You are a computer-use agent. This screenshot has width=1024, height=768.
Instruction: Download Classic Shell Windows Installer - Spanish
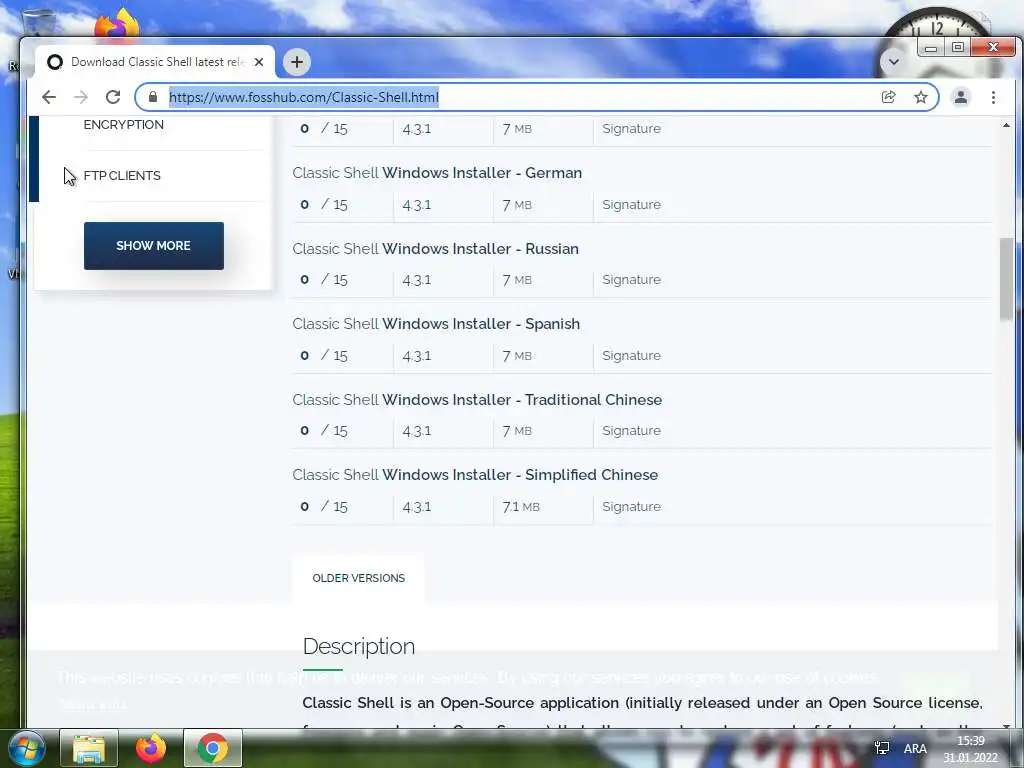[436, 324]
